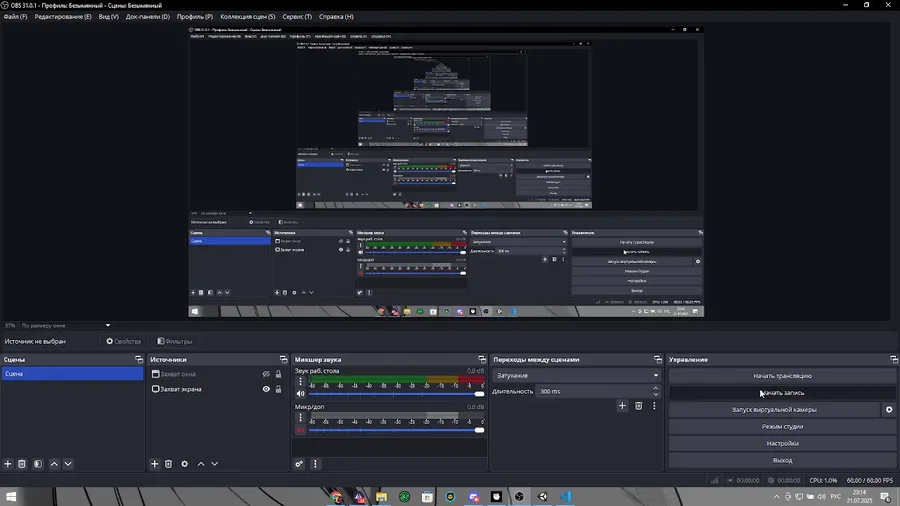Mute the Звук раб. стола channel
This screenshot has height=506, width=900.
click(300, 394)
